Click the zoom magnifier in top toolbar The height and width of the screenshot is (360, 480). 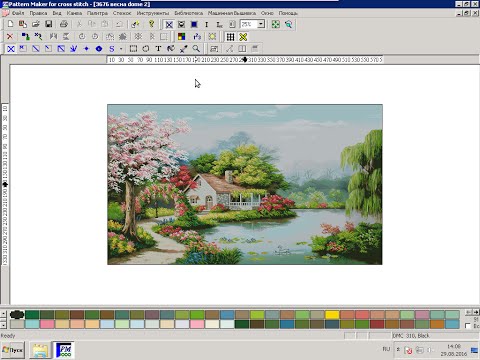click(x=289, y=24)
